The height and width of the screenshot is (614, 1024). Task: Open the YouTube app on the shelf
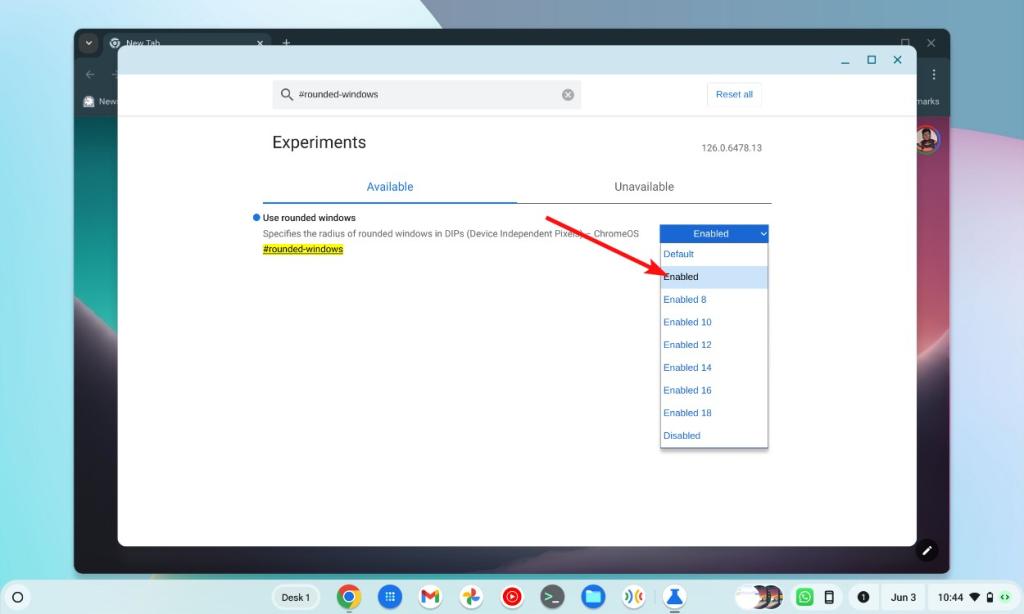[512, 597]
